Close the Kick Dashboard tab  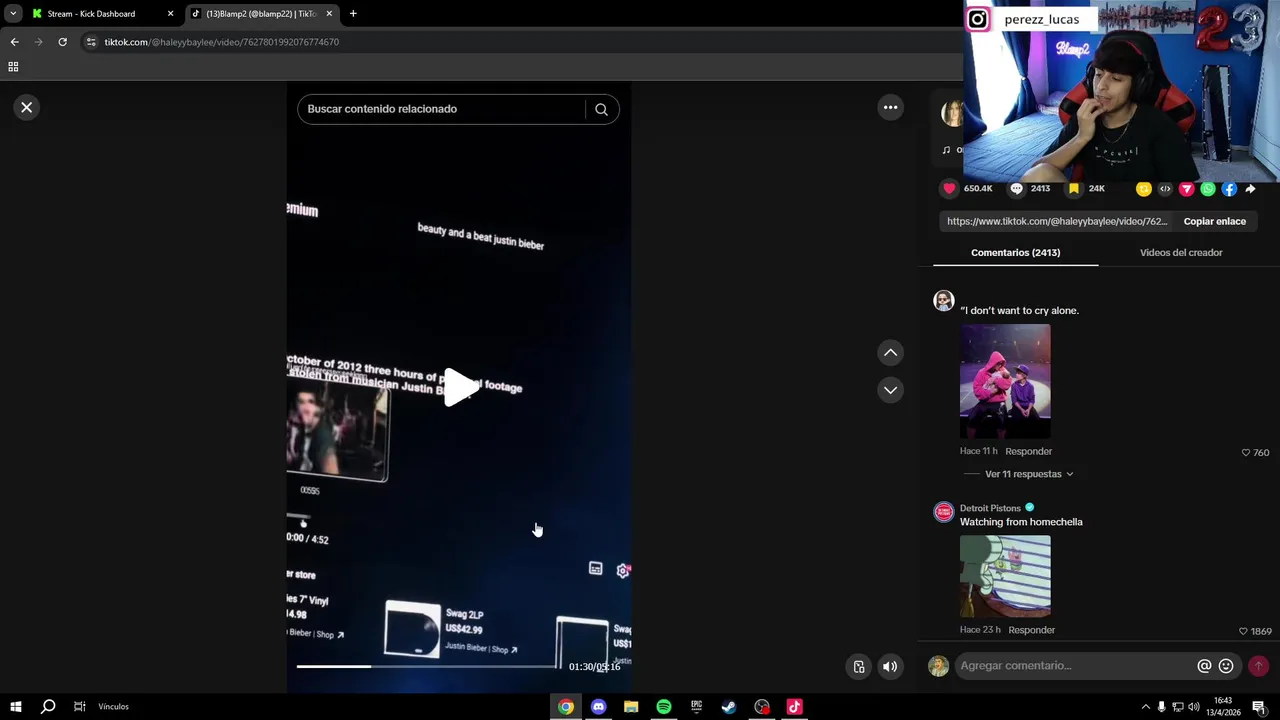coord(170,14)
